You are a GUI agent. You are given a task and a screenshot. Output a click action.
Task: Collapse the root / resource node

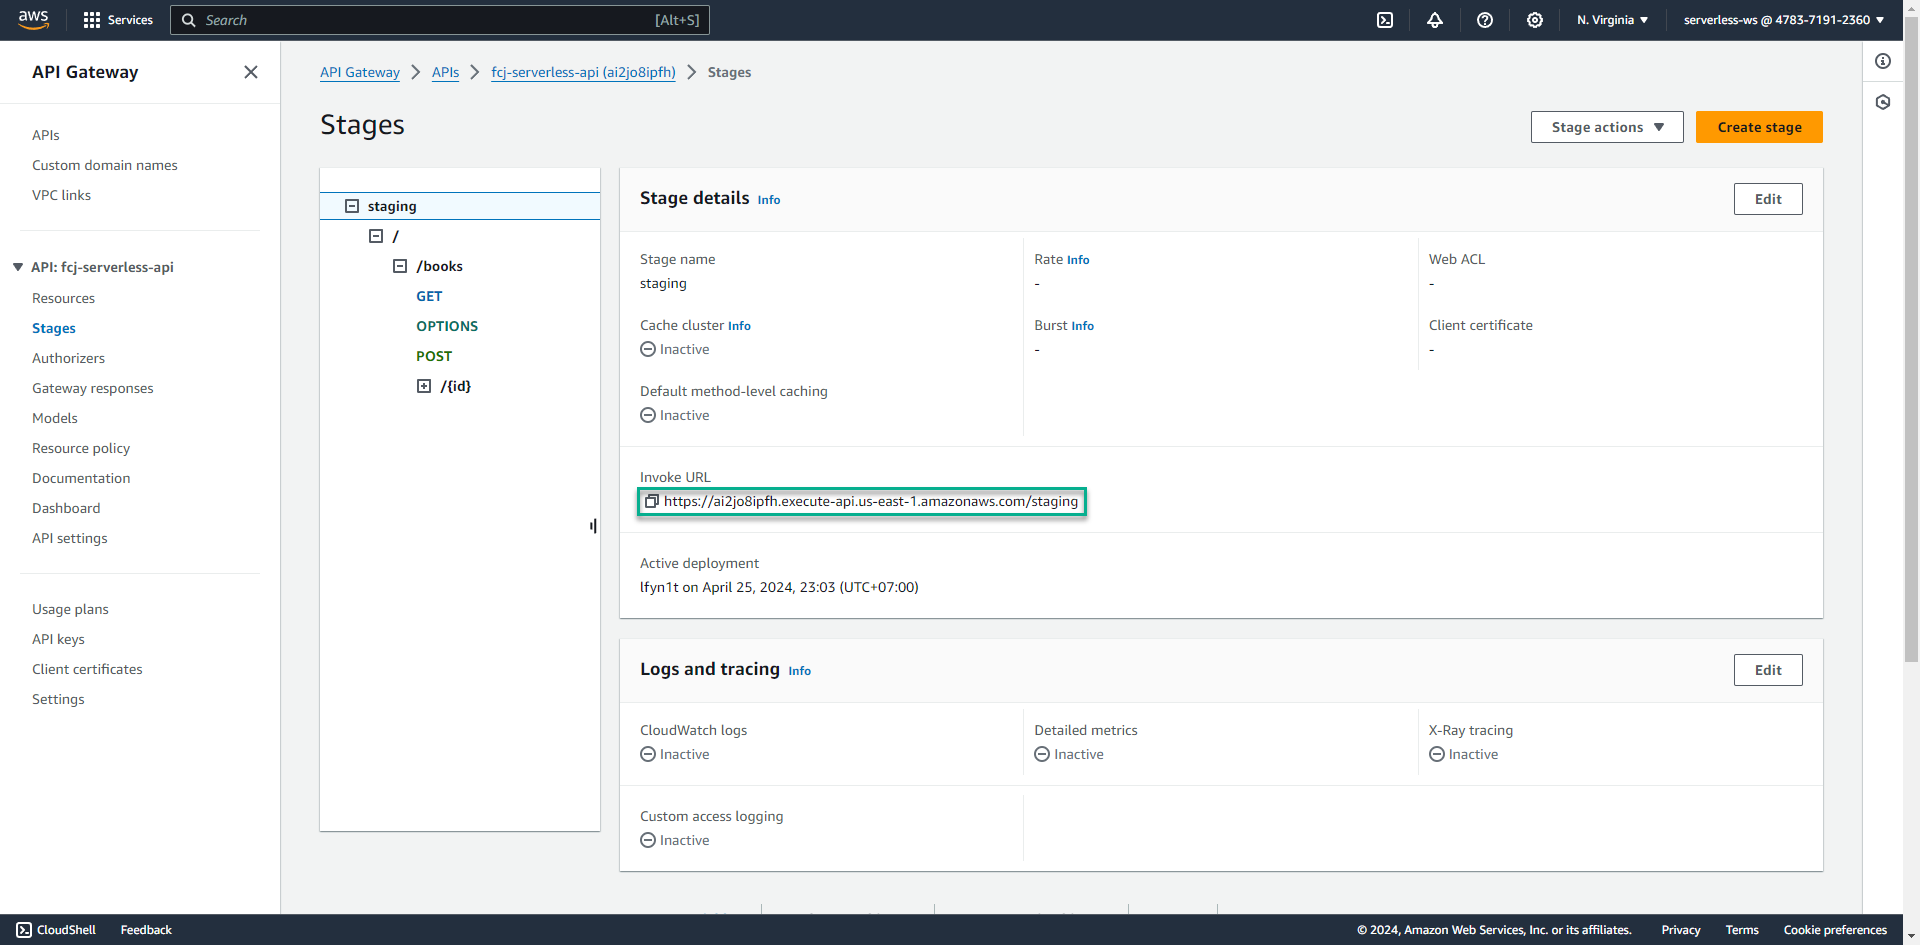[376, 236]
